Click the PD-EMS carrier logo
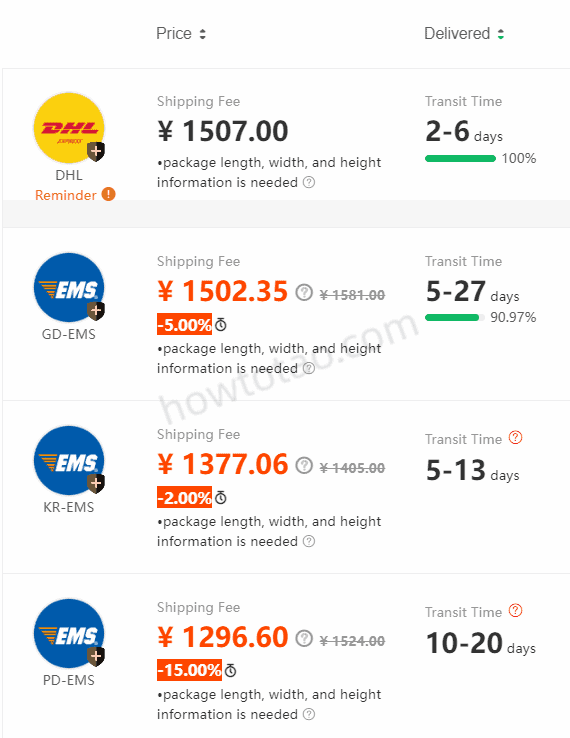The height and width of the screenshot is (738, 570). (x=69, y=634)
